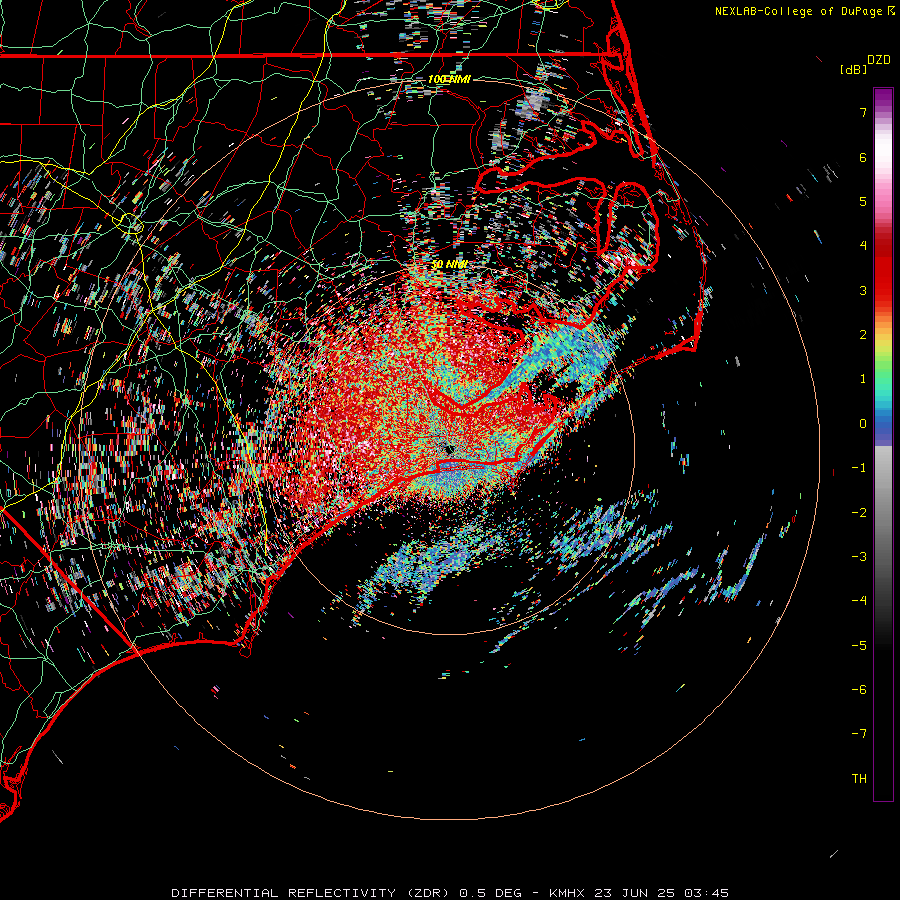Image resolution: width=900 pixels, height=900 pixels.
Task: Click the (ZDR) abbreviation in the caption
Action: 430,893
